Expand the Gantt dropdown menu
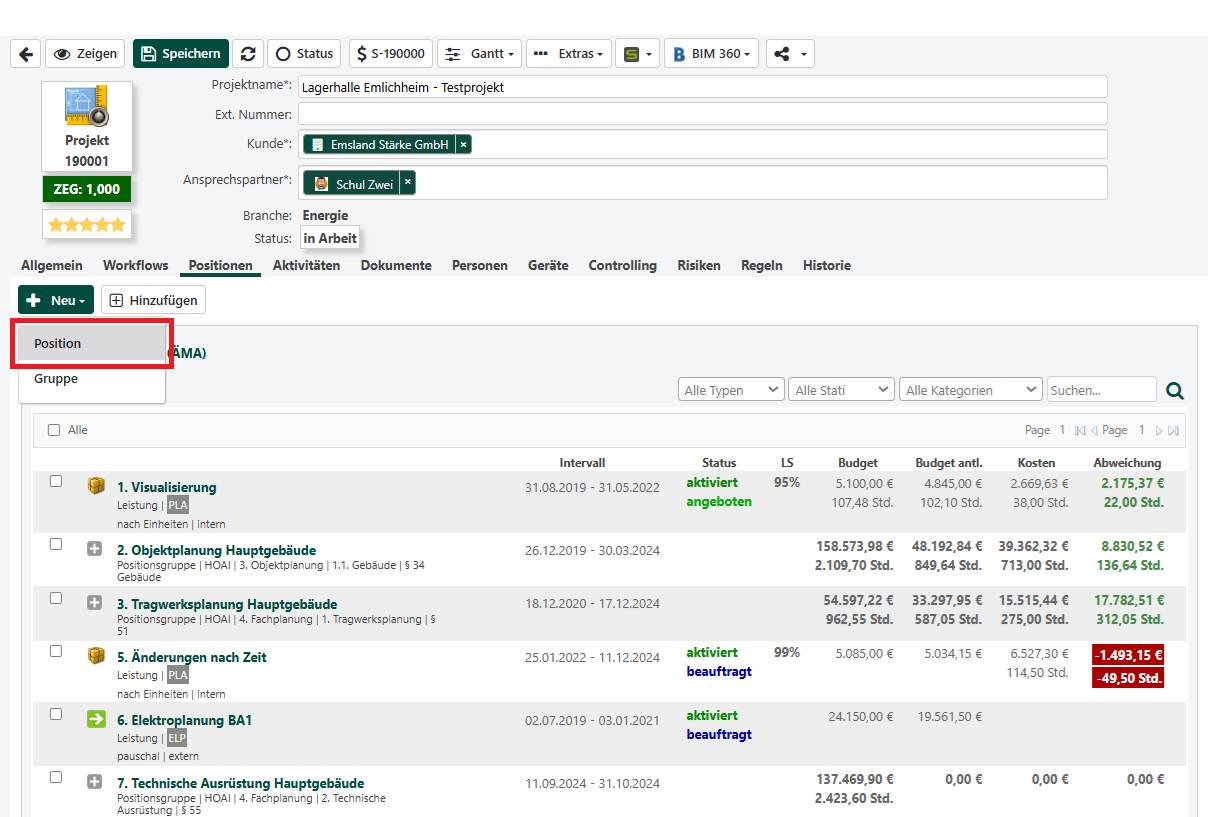The width and height of the screenshot is (1208, 817). click(x=480, y=54)
